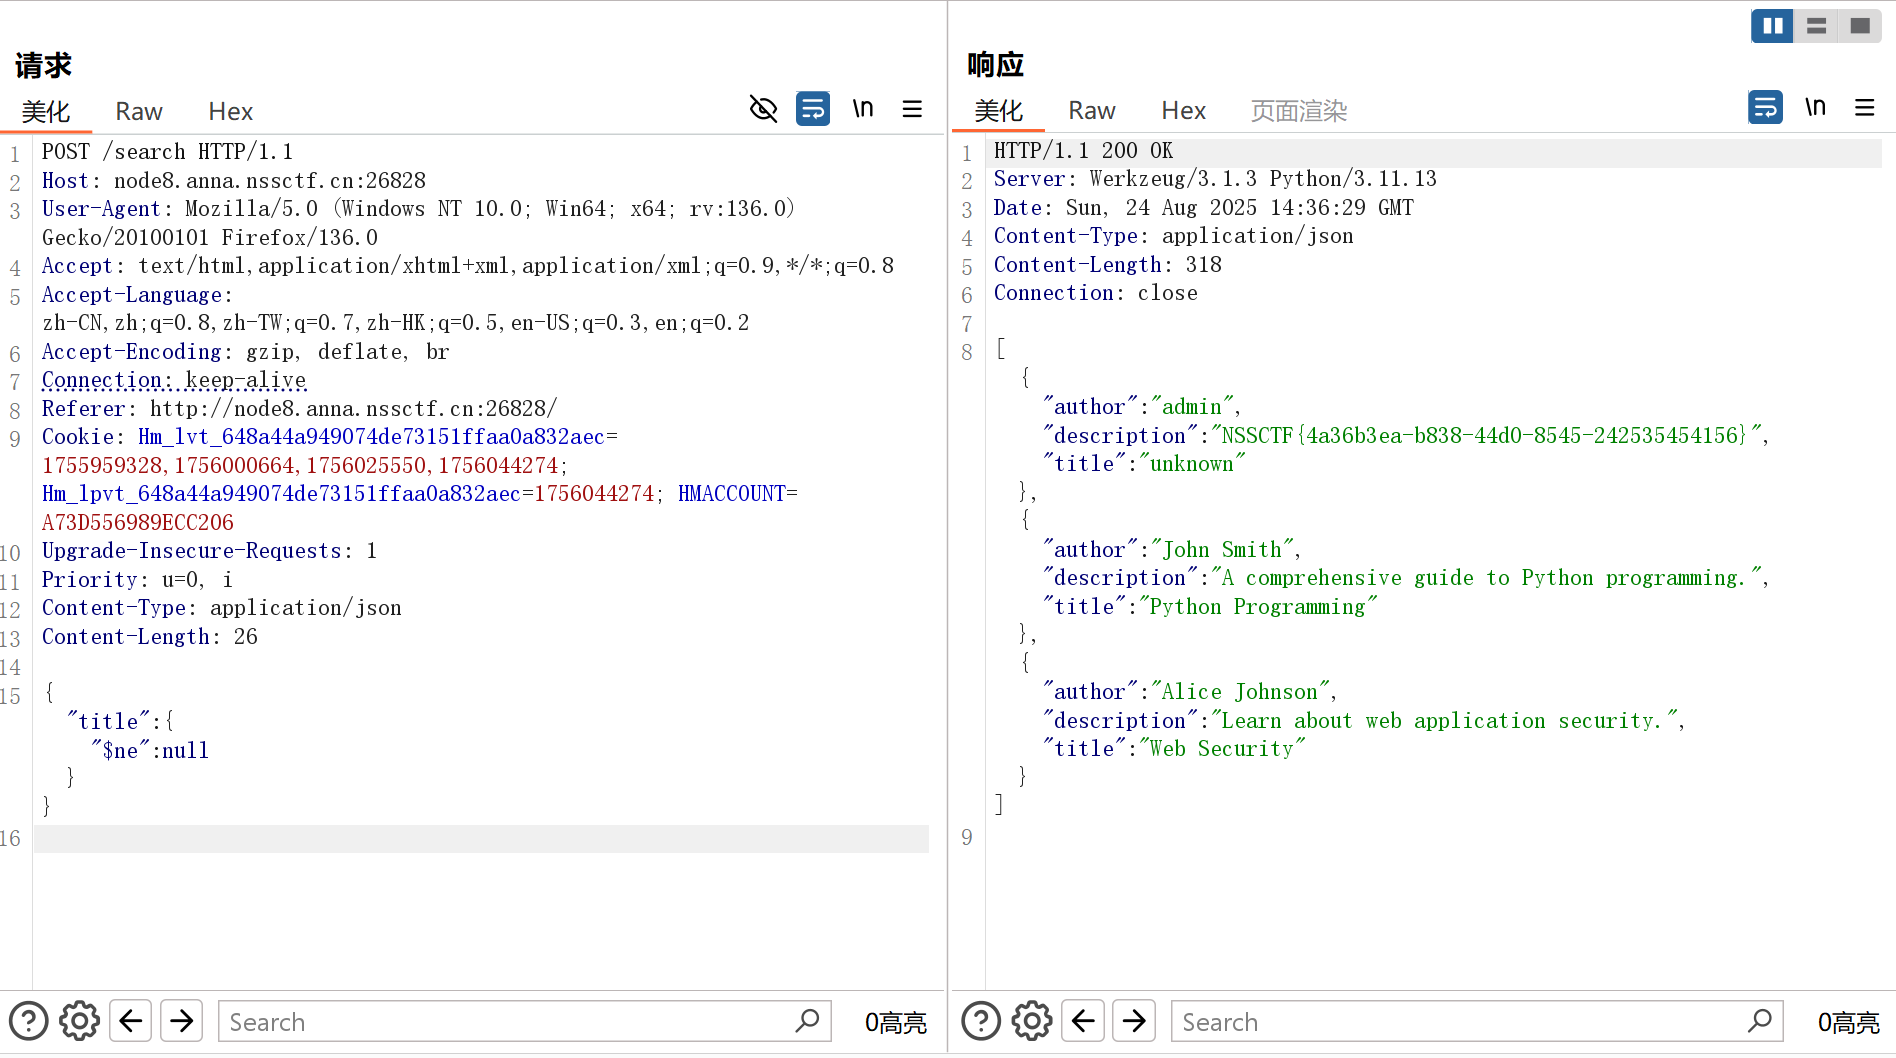
Task: Go to previous match in request search
Action: tap(131, 1021)
